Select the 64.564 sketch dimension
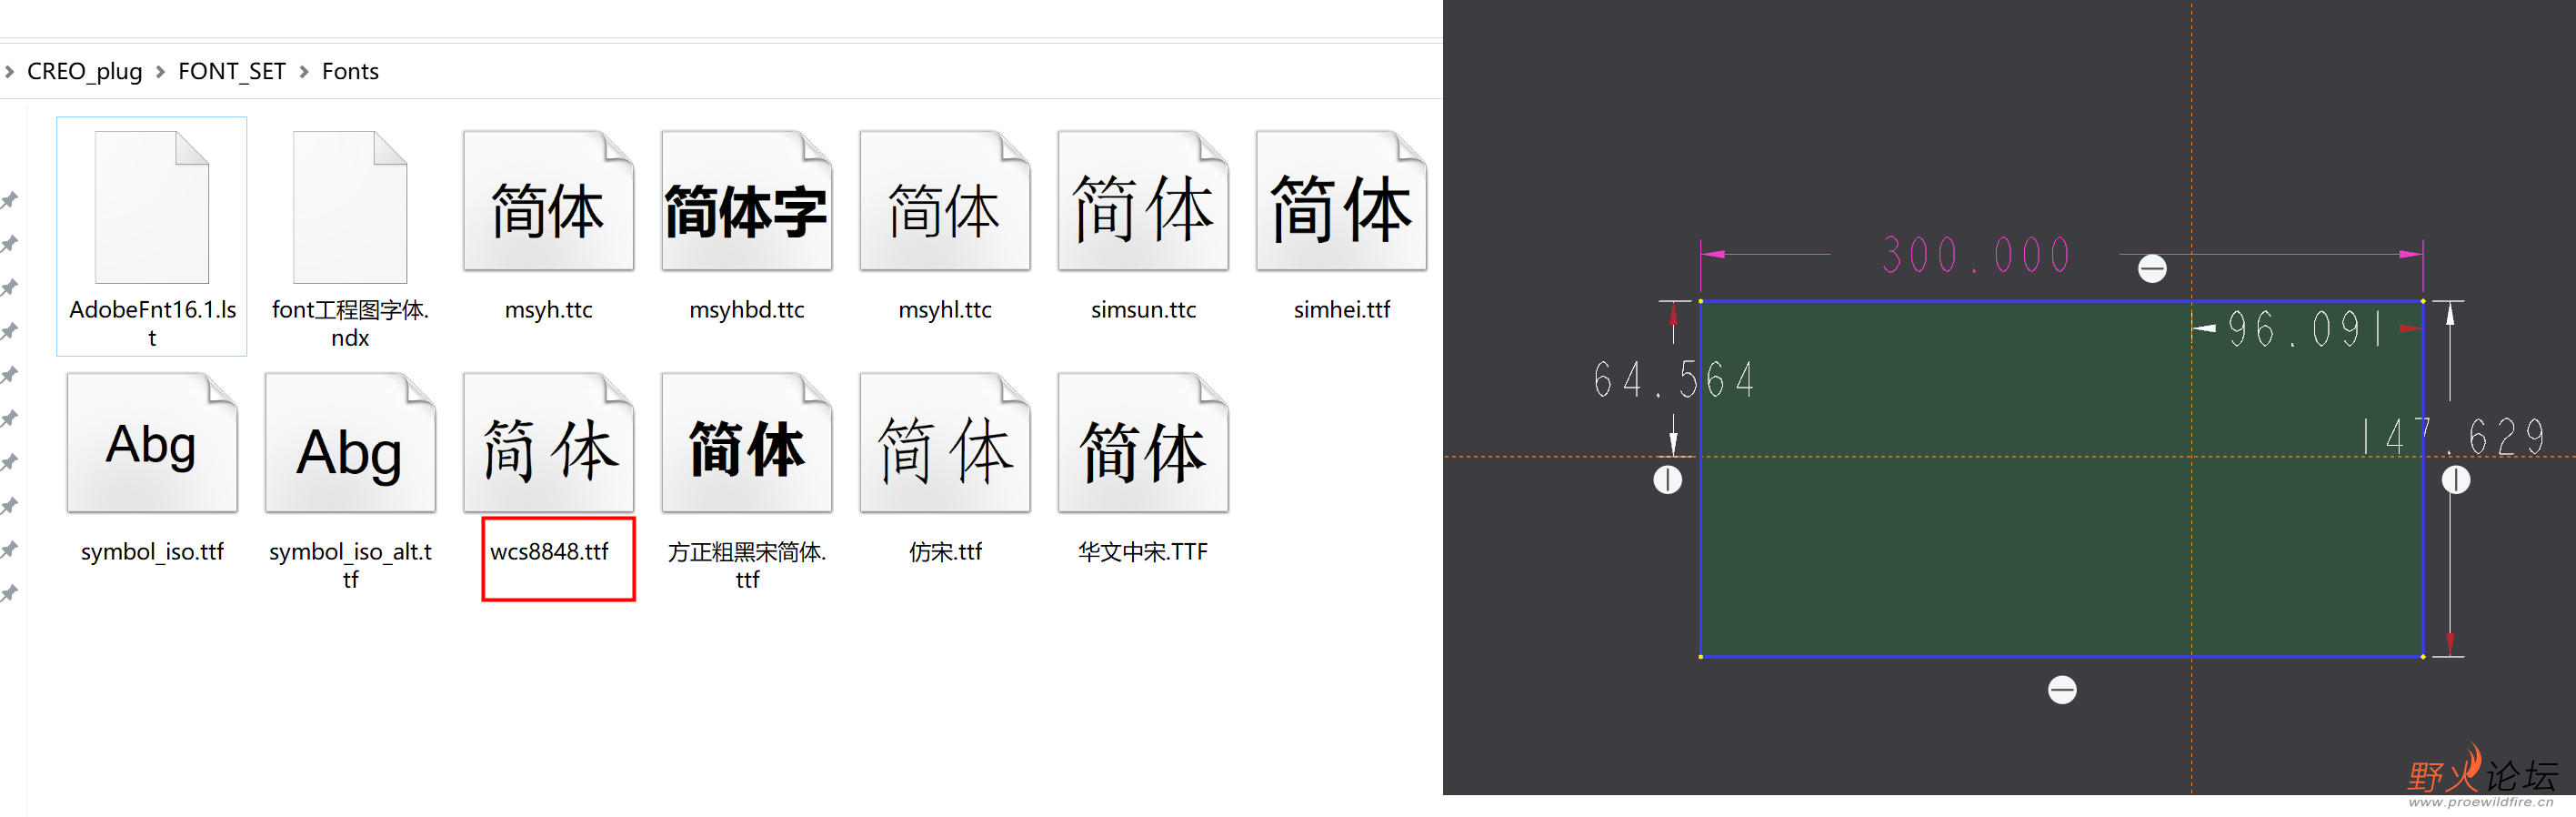 click(x=1674, y=380)
